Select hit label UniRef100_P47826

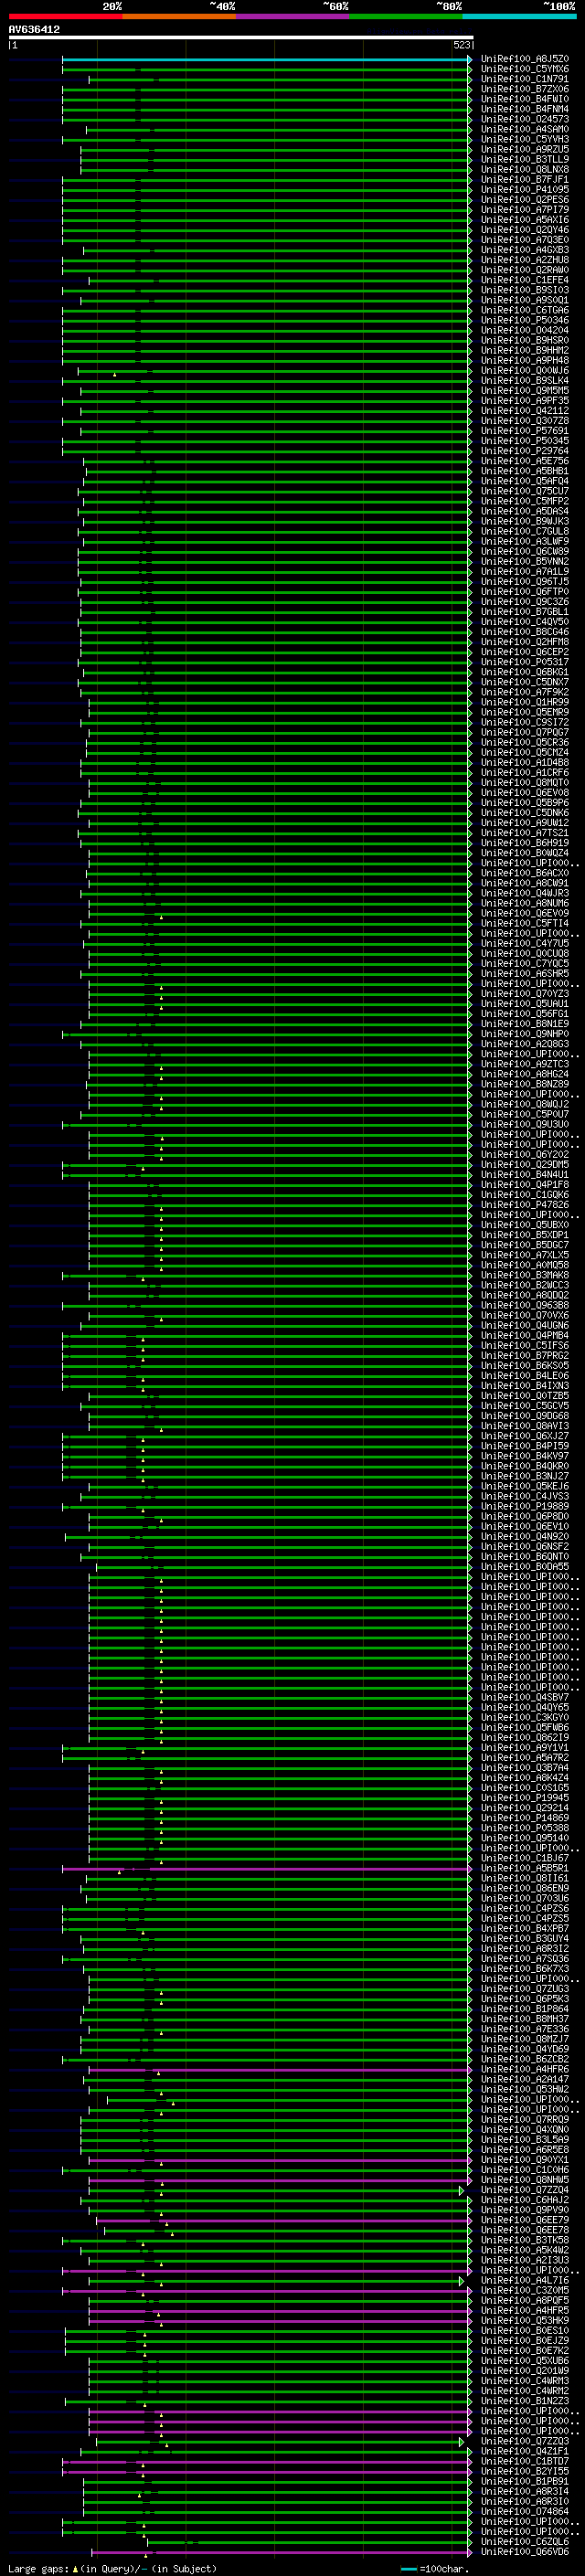(525, 1205)
